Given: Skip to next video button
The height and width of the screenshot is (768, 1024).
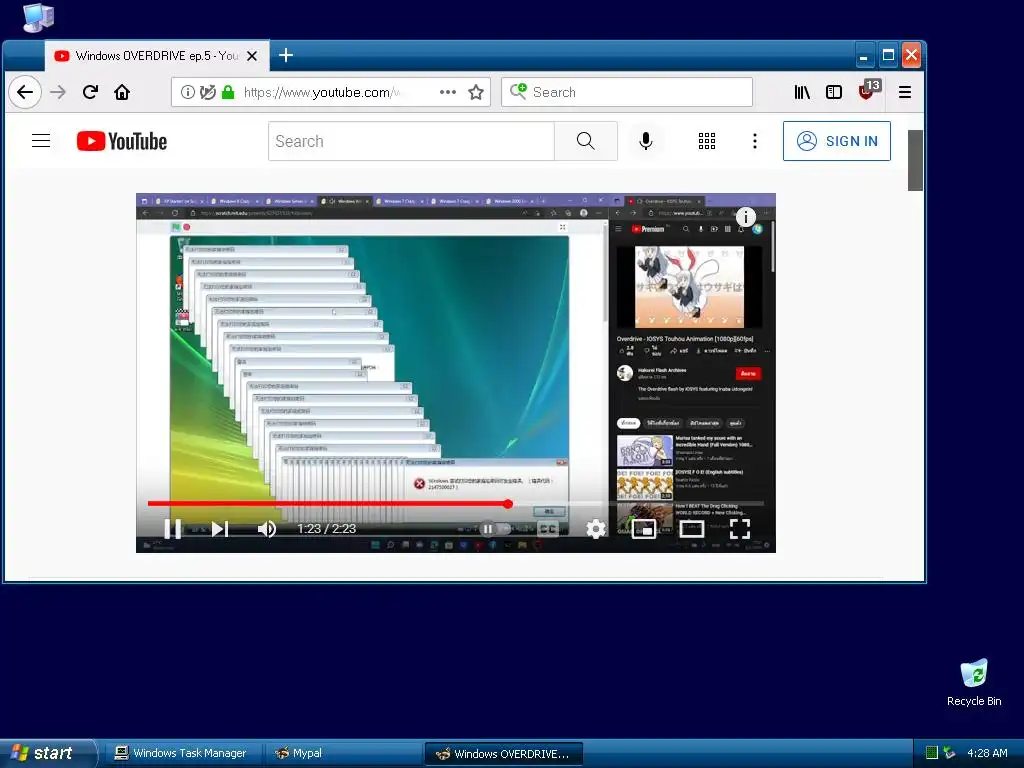Looking at the screenshot, I should [220, 528].
